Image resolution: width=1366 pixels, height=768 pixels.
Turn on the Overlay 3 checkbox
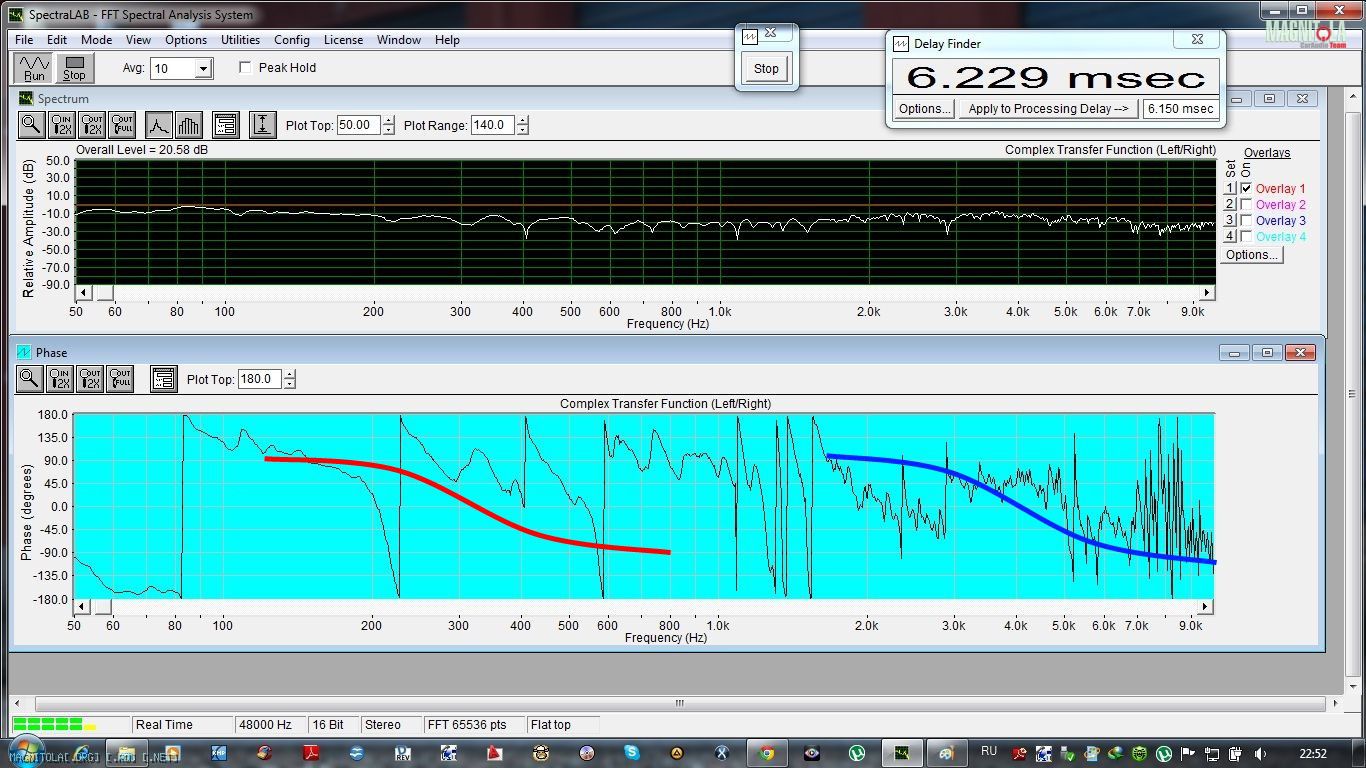pos(1246,221)
